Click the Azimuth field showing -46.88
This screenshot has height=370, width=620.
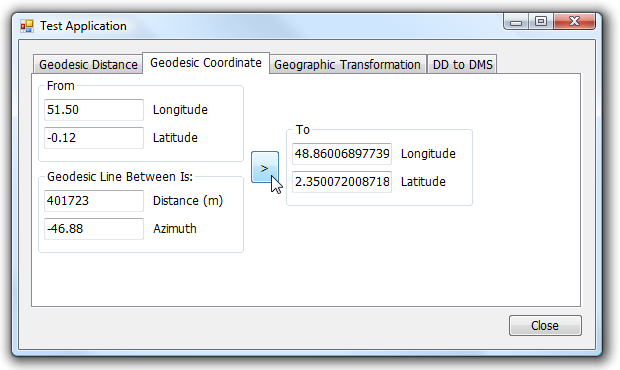tap(94, 229)
